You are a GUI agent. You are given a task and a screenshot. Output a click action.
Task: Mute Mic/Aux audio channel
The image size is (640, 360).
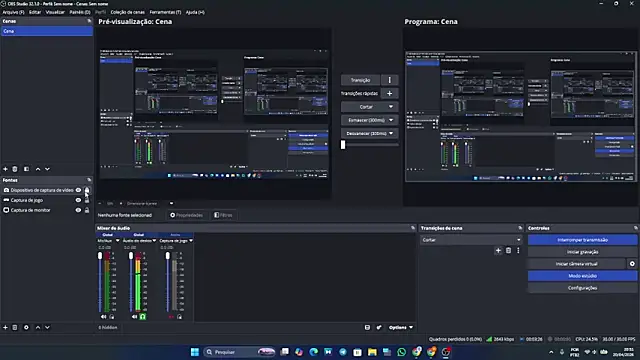(103, 317)
